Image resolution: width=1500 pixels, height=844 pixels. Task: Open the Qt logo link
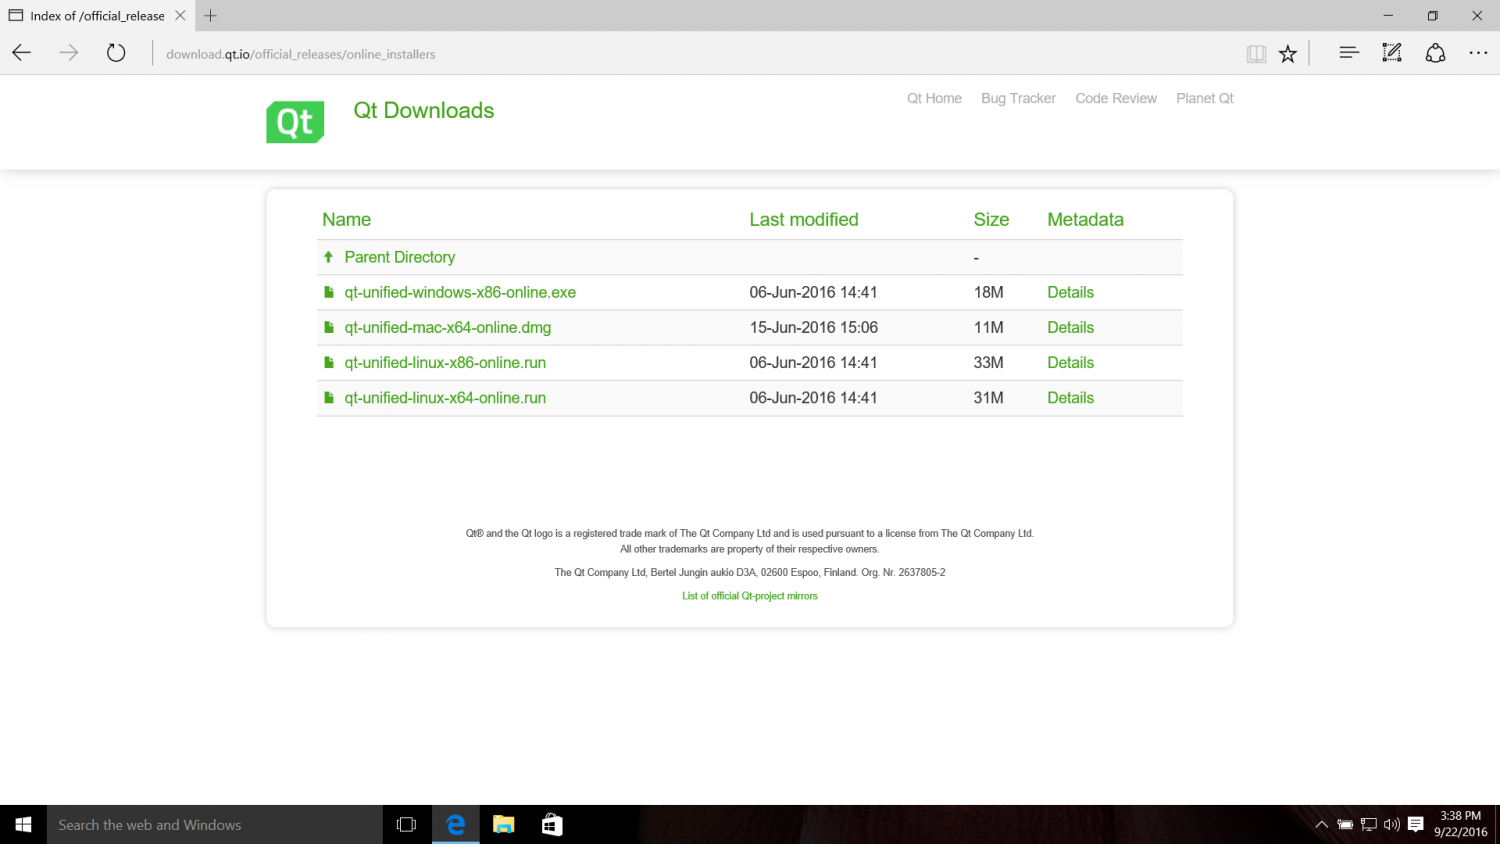click(x=294, y=121)
